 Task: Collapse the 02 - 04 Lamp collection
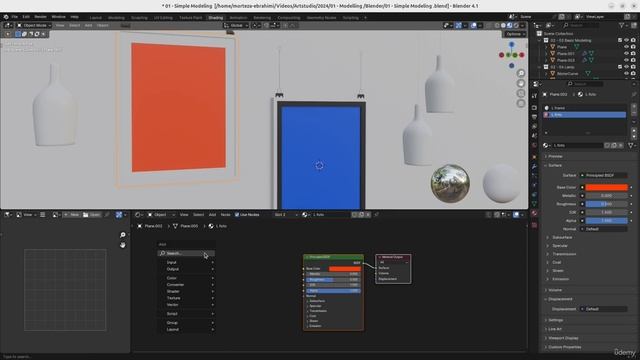pos(540,67)
